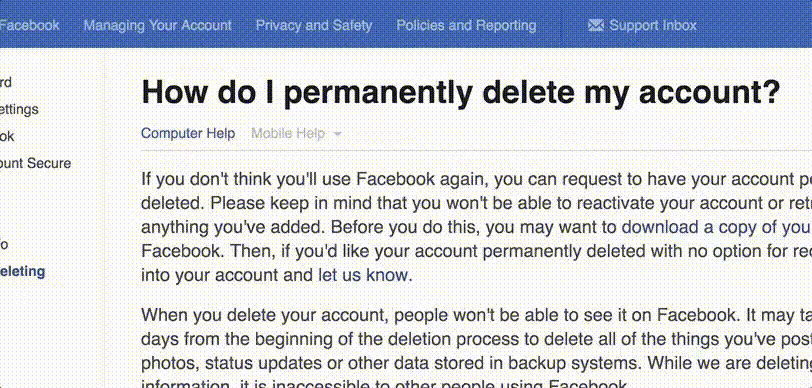Click the sidebar item above 'Deleting'
The height and width of the screenshot is (388, 812).
pos(4,245)
